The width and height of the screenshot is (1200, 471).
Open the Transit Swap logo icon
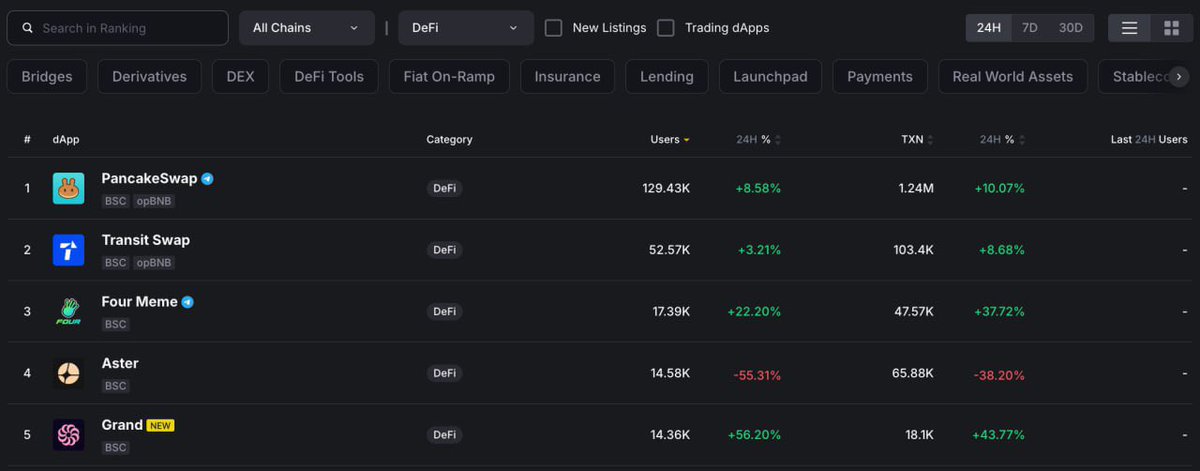68,250
